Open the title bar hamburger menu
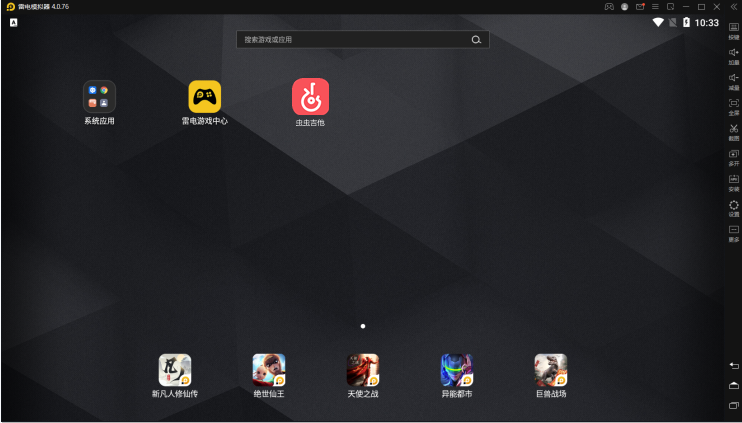The image size is (742, 423). (655, 6)
